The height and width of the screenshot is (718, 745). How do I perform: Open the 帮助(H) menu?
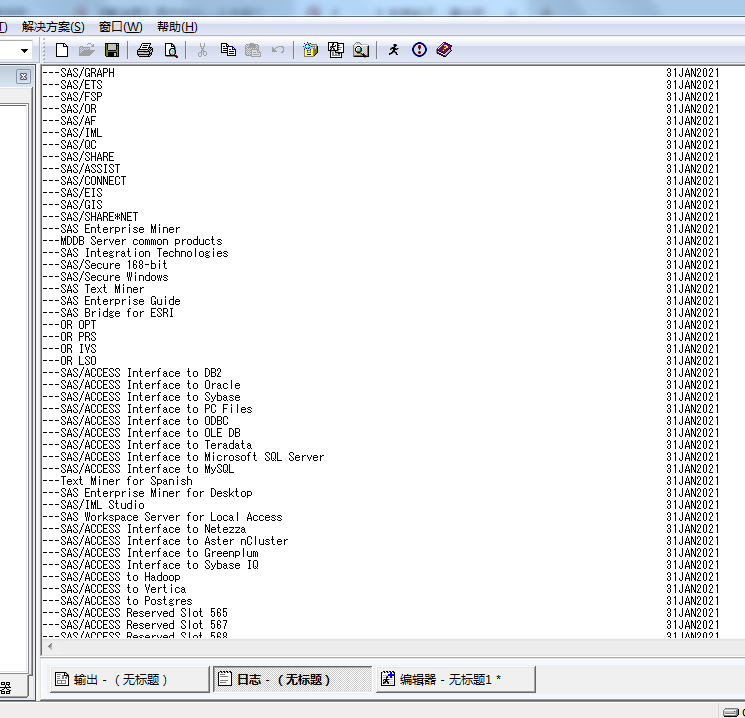[177, 27]
